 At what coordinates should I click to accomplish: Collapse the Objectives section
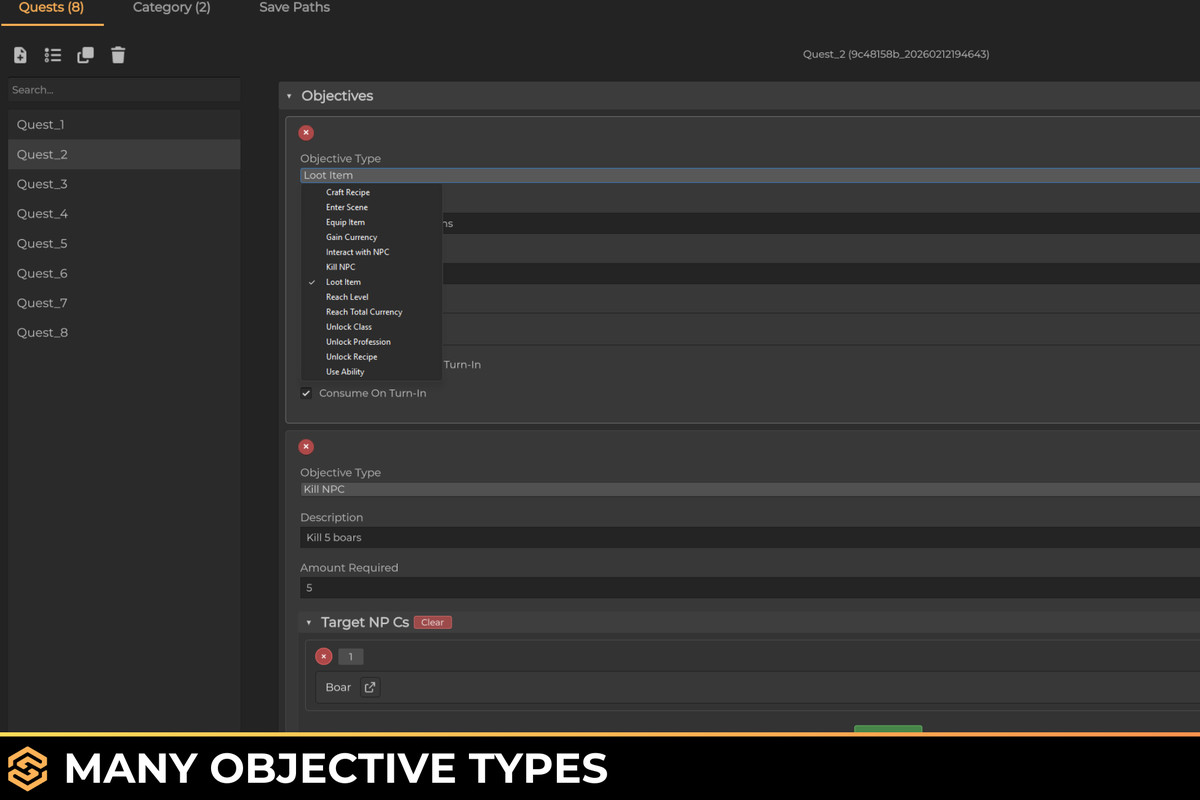(x=289, y=96)
